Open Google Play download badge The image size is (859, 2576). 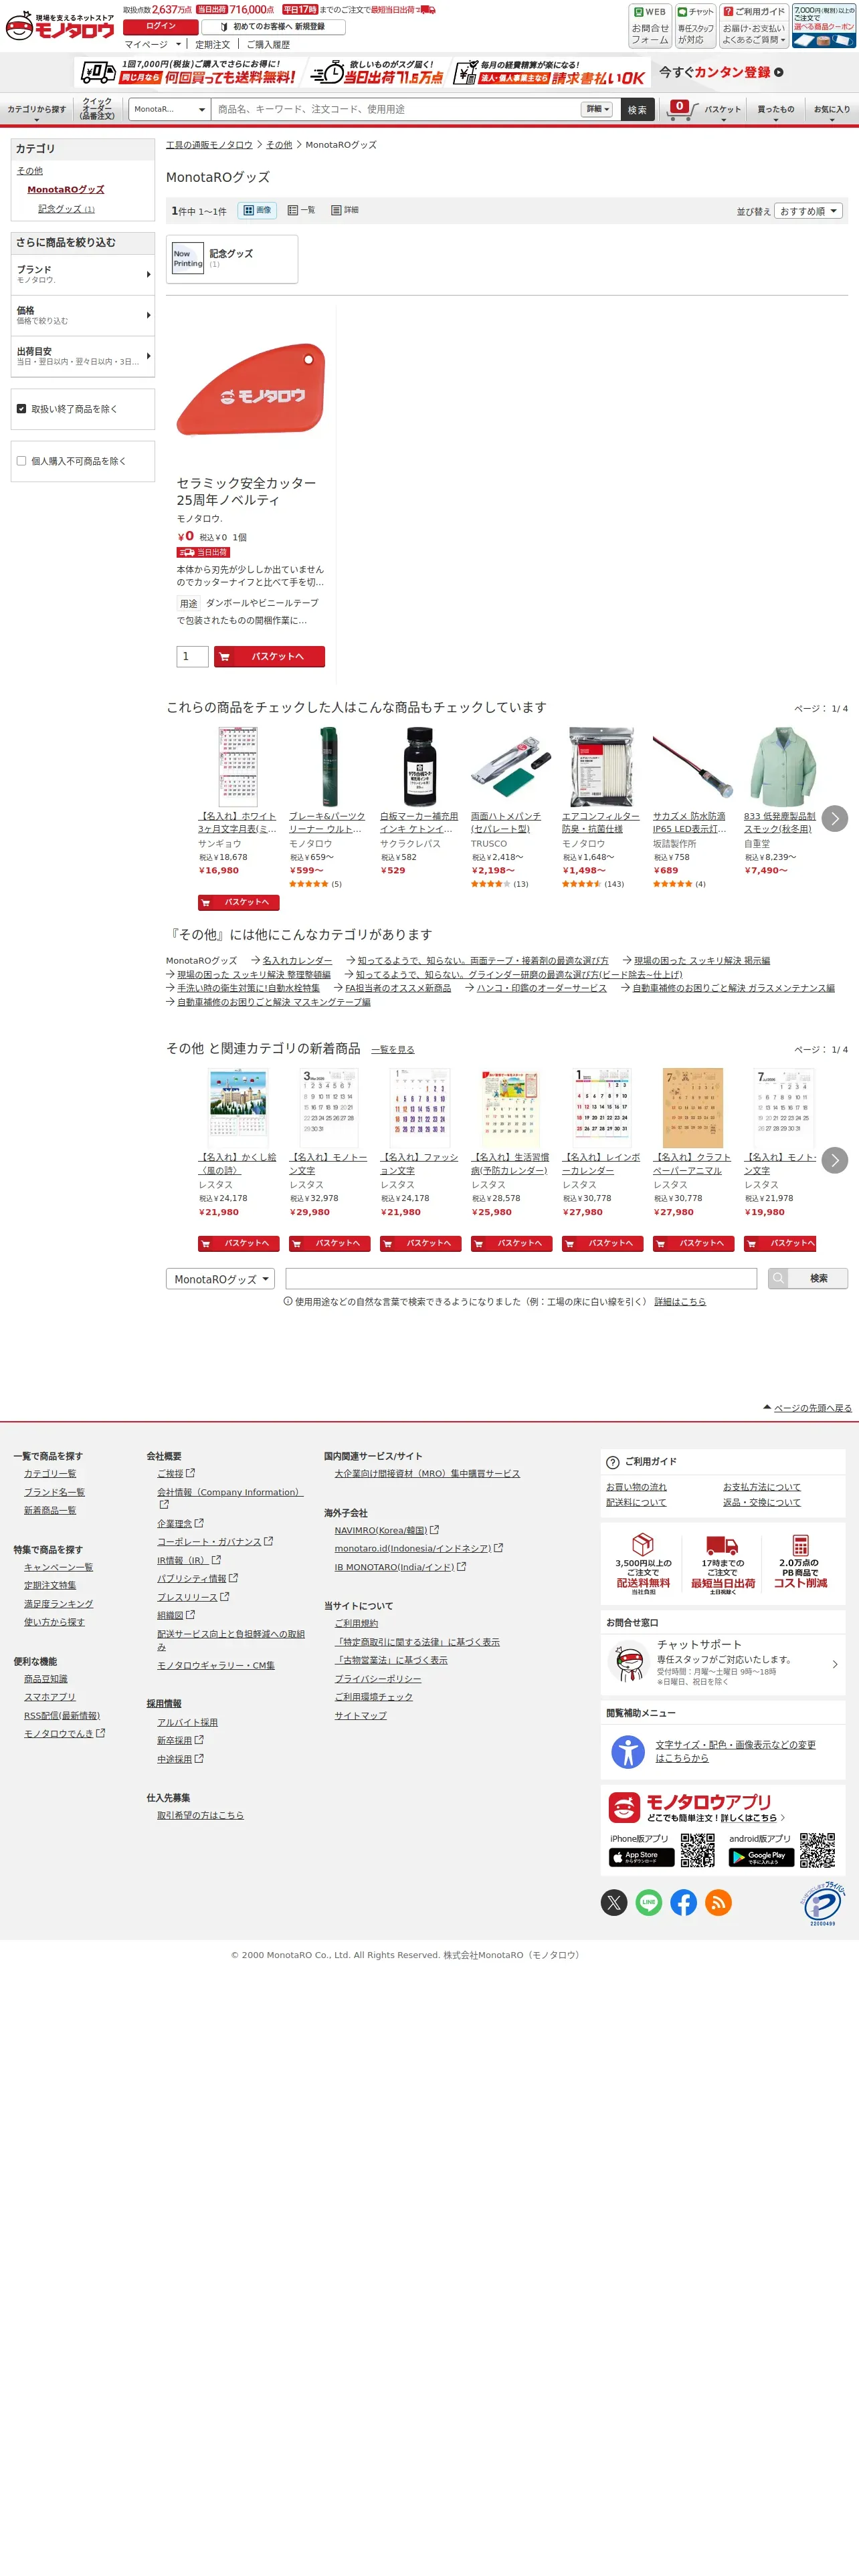761,1857
